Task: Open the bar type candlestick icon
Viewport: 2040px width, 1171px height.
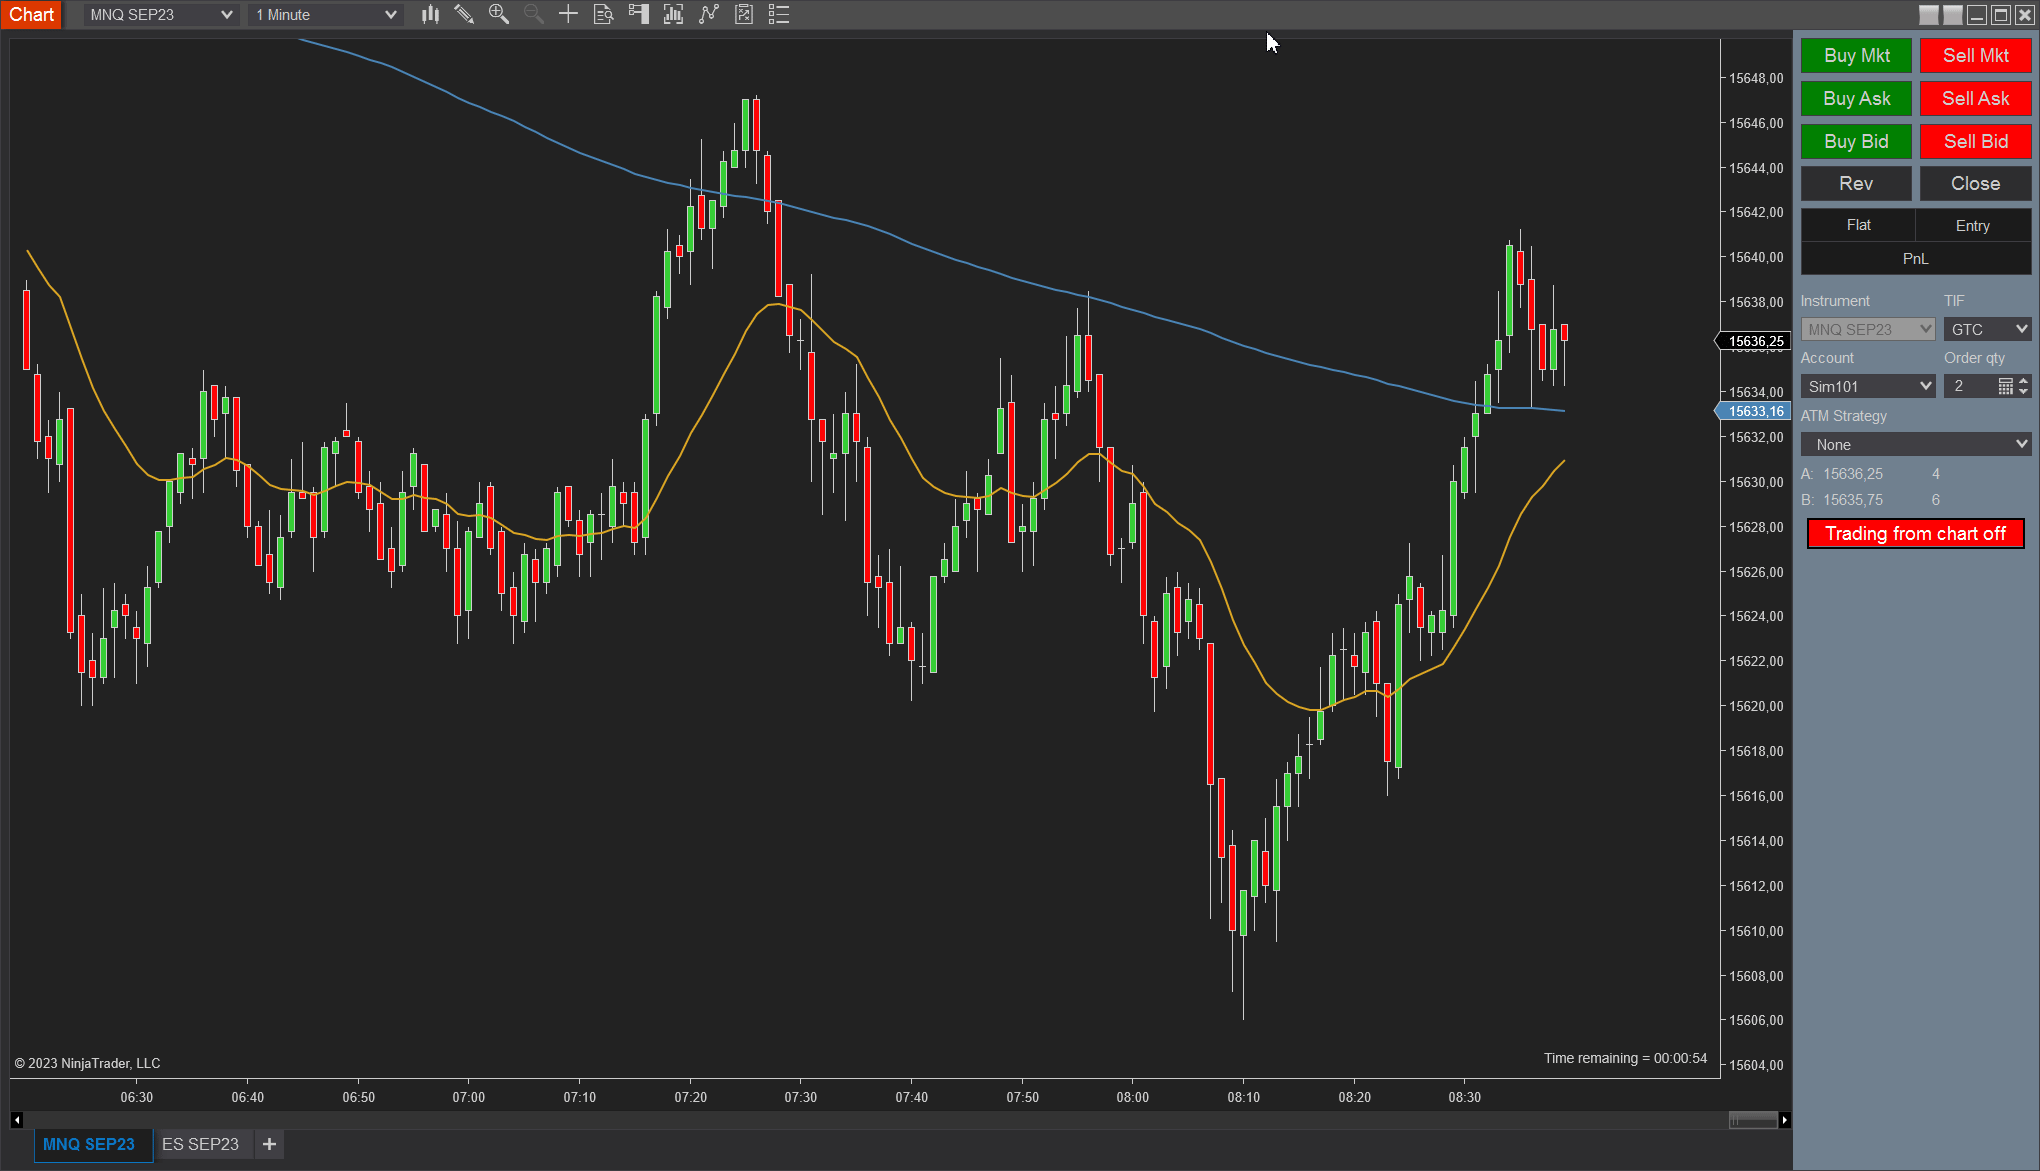Action: [430, 14]
